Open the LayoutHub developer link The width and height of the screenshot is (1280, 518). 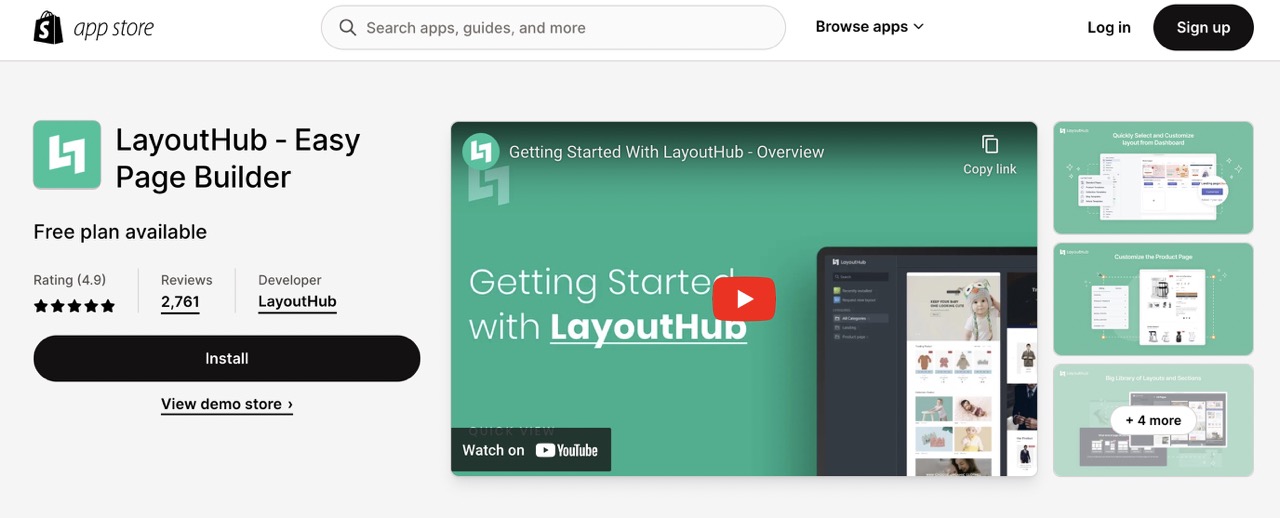click(297, 302)
